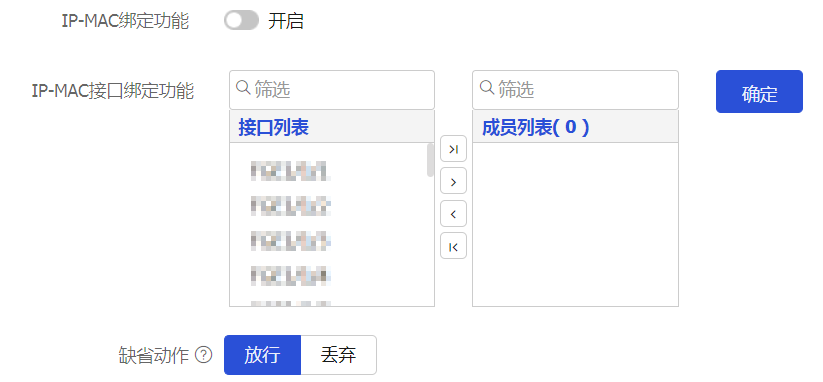Toggle the IP-MAC绑定功能 switch on
The width and height of the screenshot is (823, 382).
pyautogui.click(x=241, y=21)
